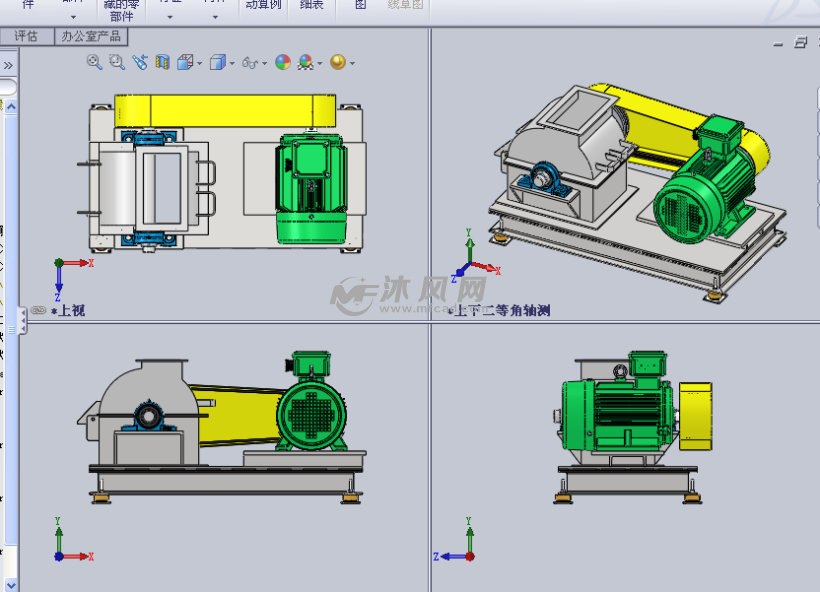This screenshot has width=820, height=592.
Task: Toggle Hide/Show Items with the glasses icon
Action: coord(249,61)
